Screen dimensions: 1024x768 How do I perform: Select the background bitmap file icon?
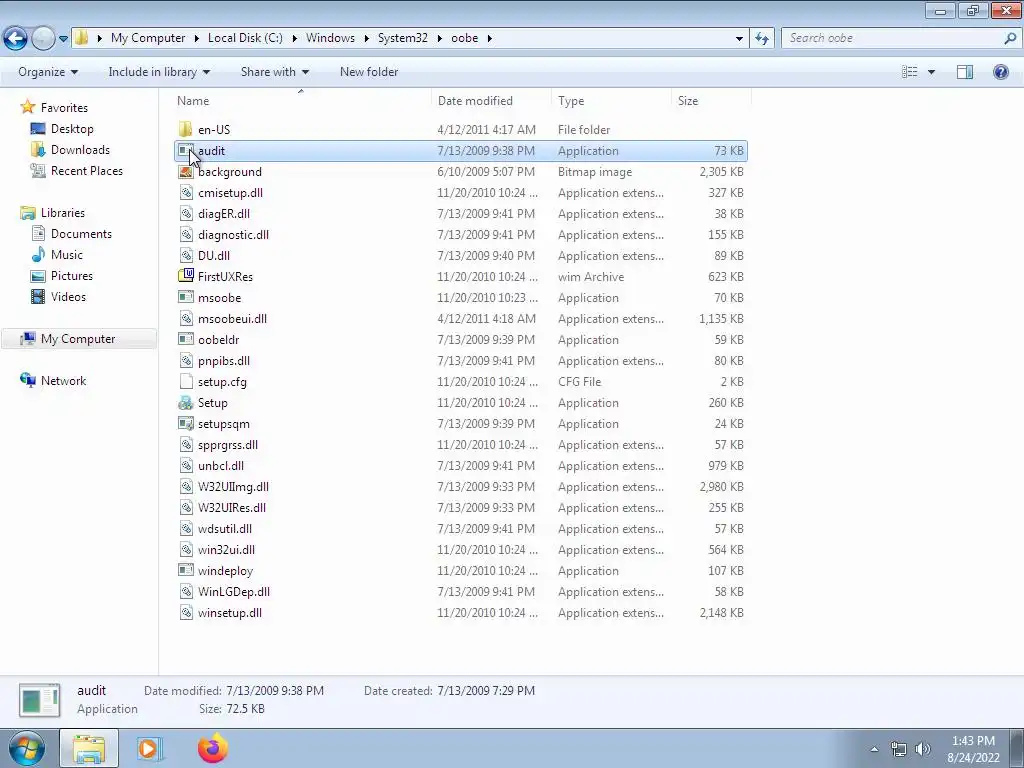click(x=185, y=172)
